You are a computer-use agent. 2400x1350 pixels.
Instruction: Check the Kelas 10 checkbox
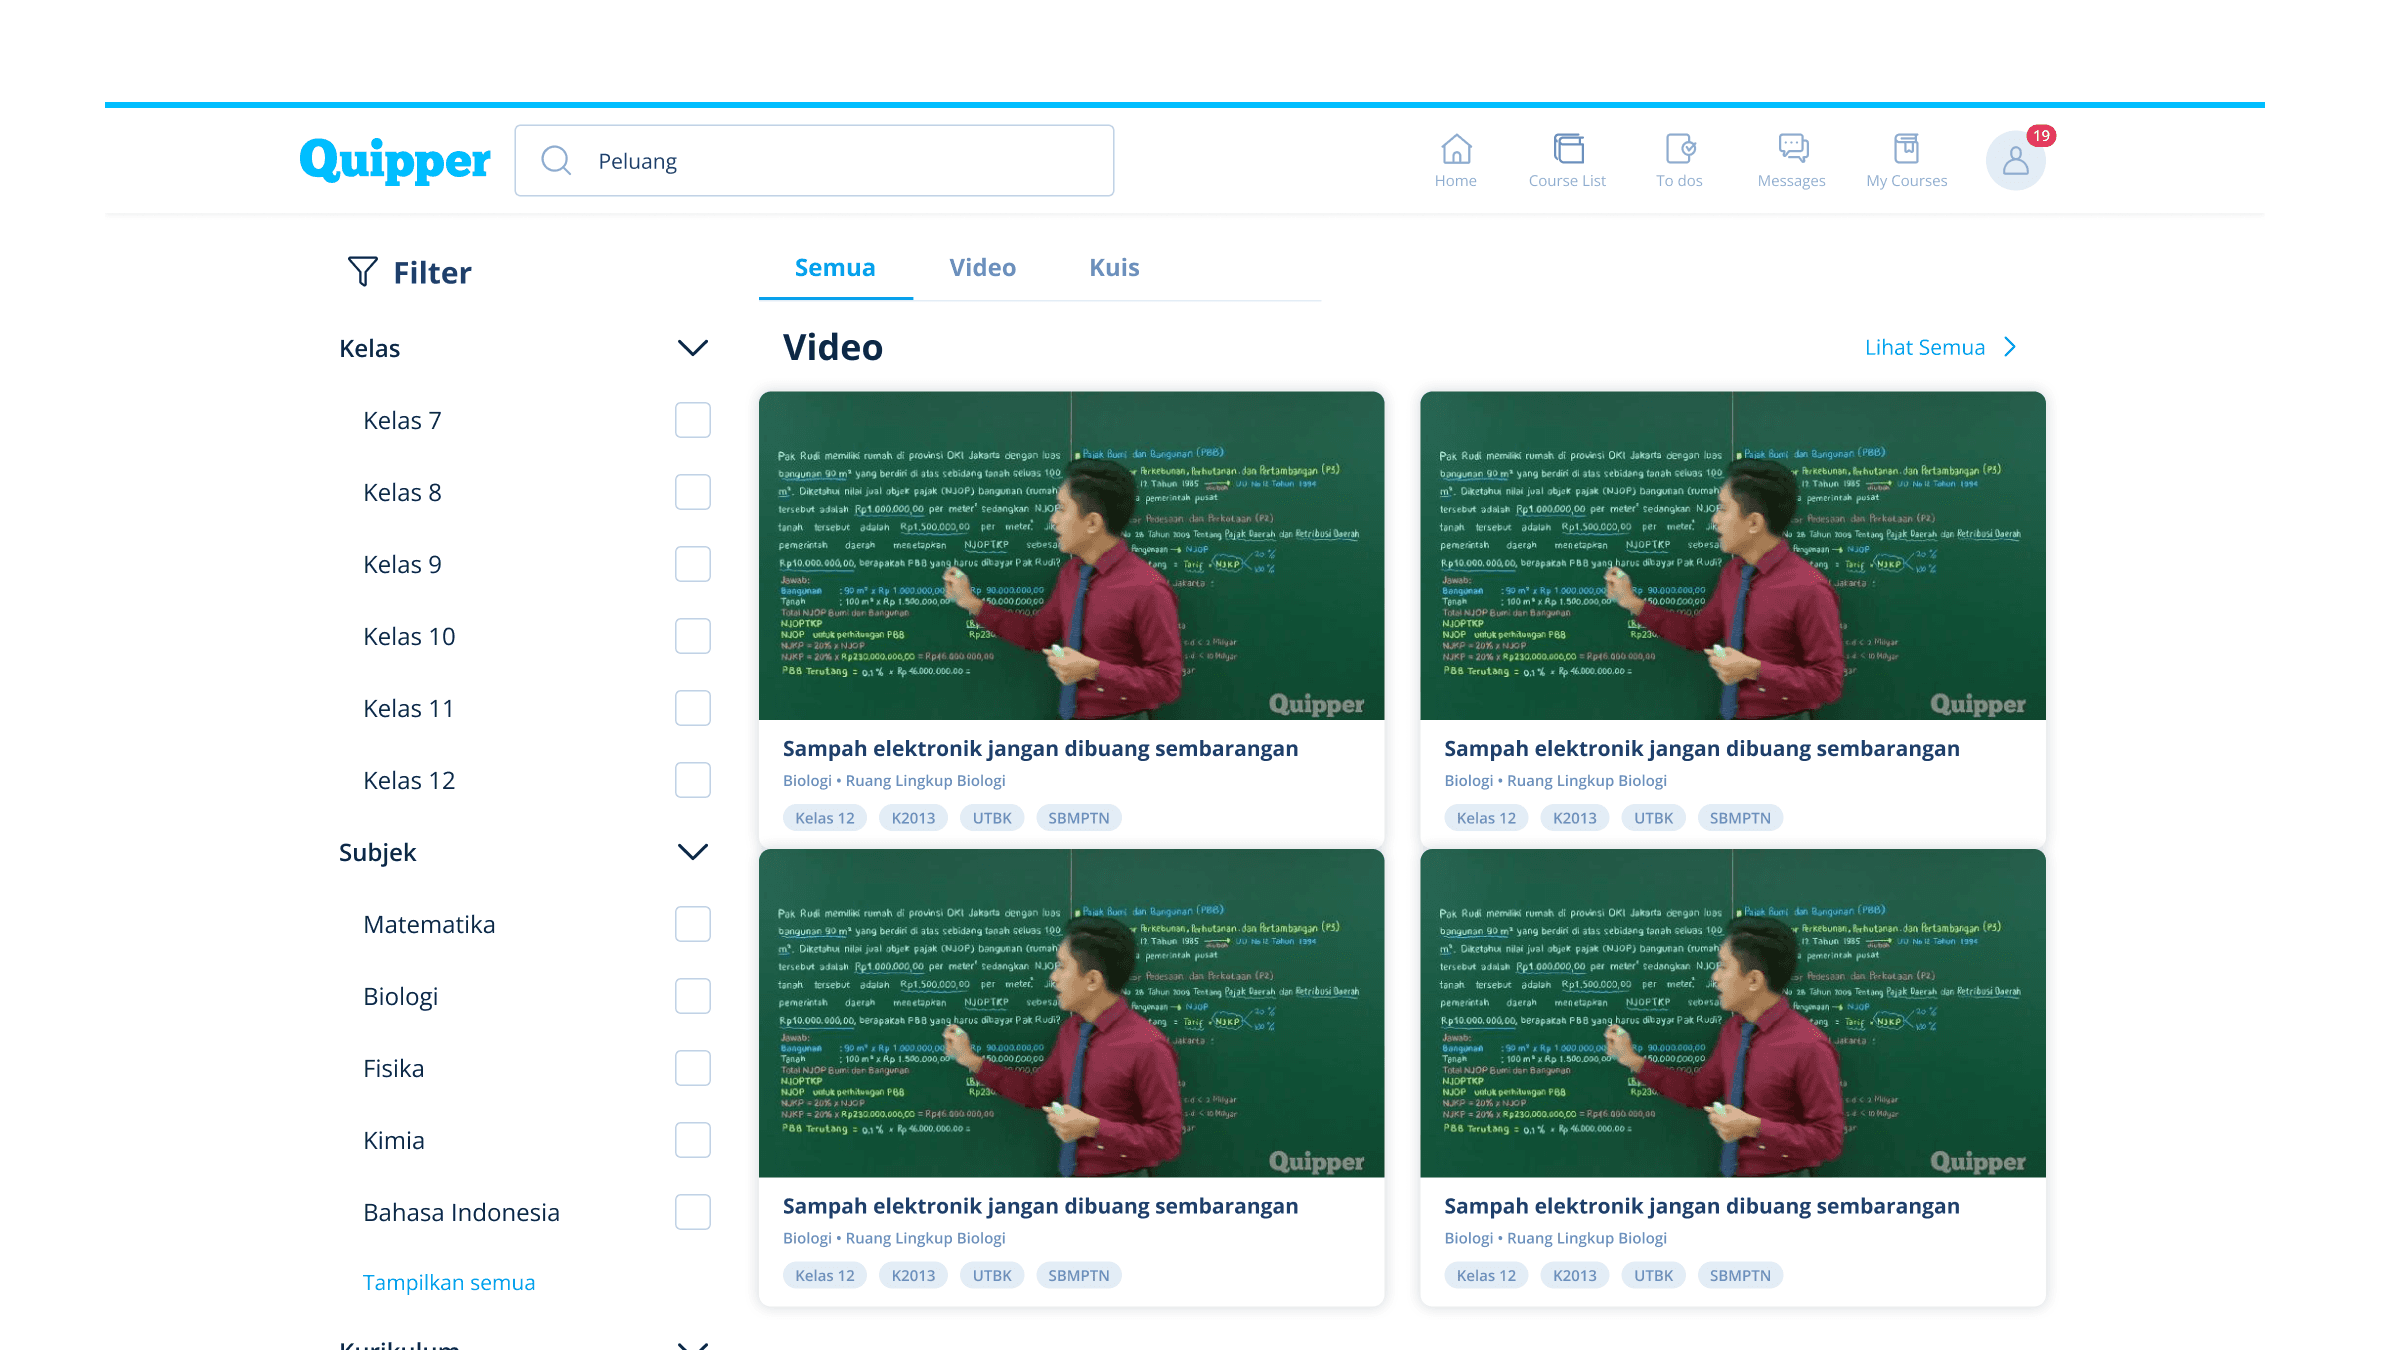[x=692, y=636]
